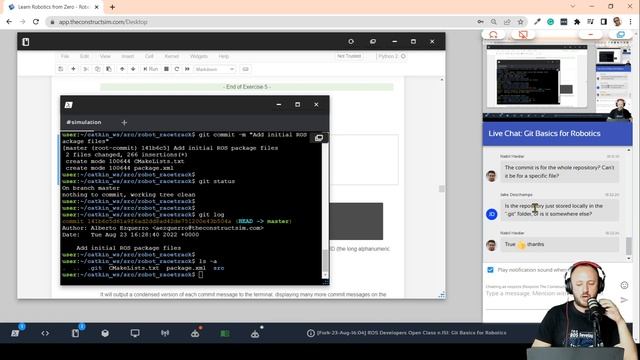Click the Not Trusted notebook button

click(x=349, y=56)
